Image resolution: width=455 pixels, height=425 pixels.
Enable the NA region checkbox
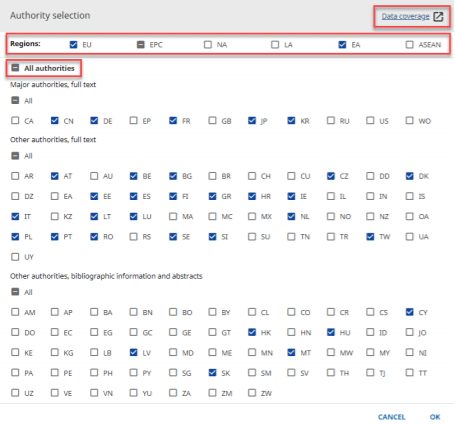click(x=208, y=44)
